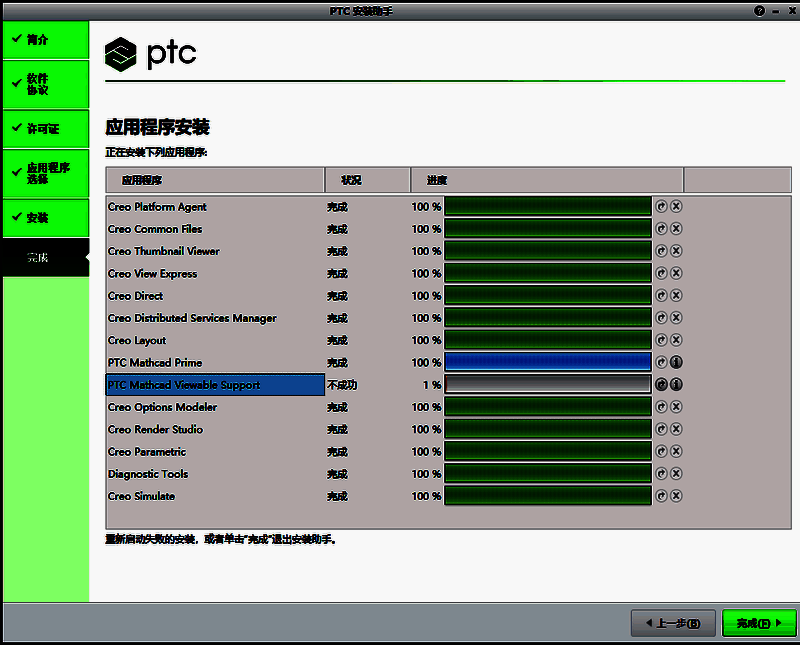Open info icon for PTC Mathcad Prime
The image size is (800, 645).
[677, 362]
